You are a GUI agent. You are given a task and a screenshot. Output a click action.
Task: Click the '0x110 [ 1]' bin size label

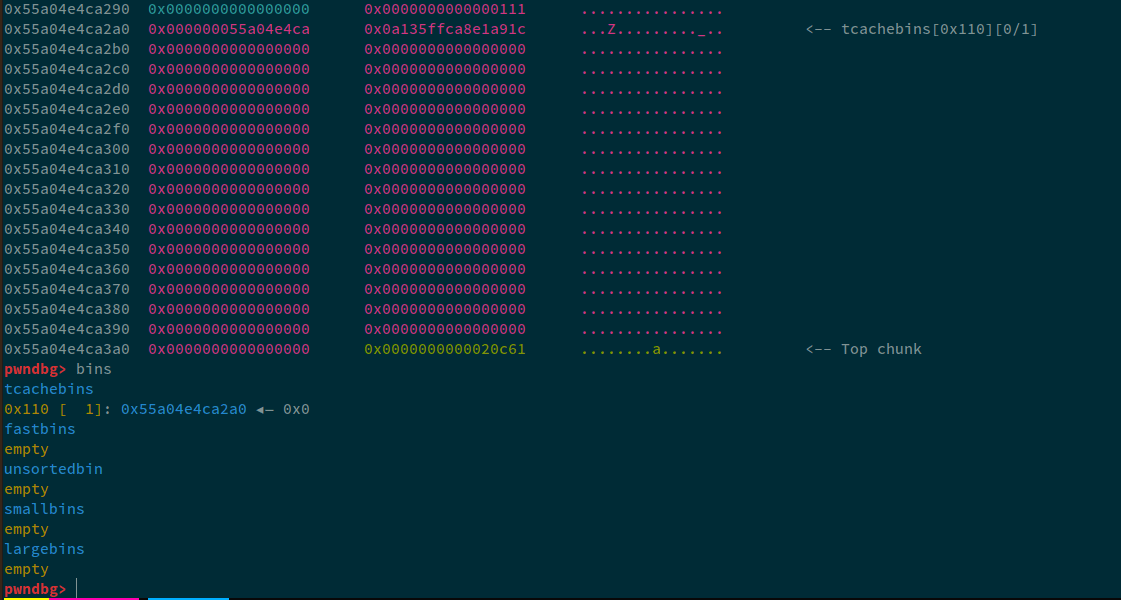[x=54, y=410]
